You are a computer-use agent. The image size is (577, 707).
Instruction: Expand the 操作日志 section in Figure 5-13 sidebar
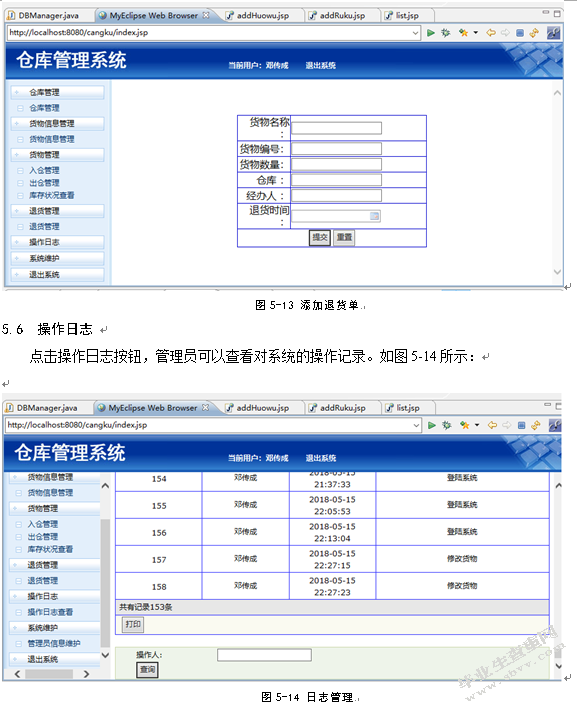point(57,242)
